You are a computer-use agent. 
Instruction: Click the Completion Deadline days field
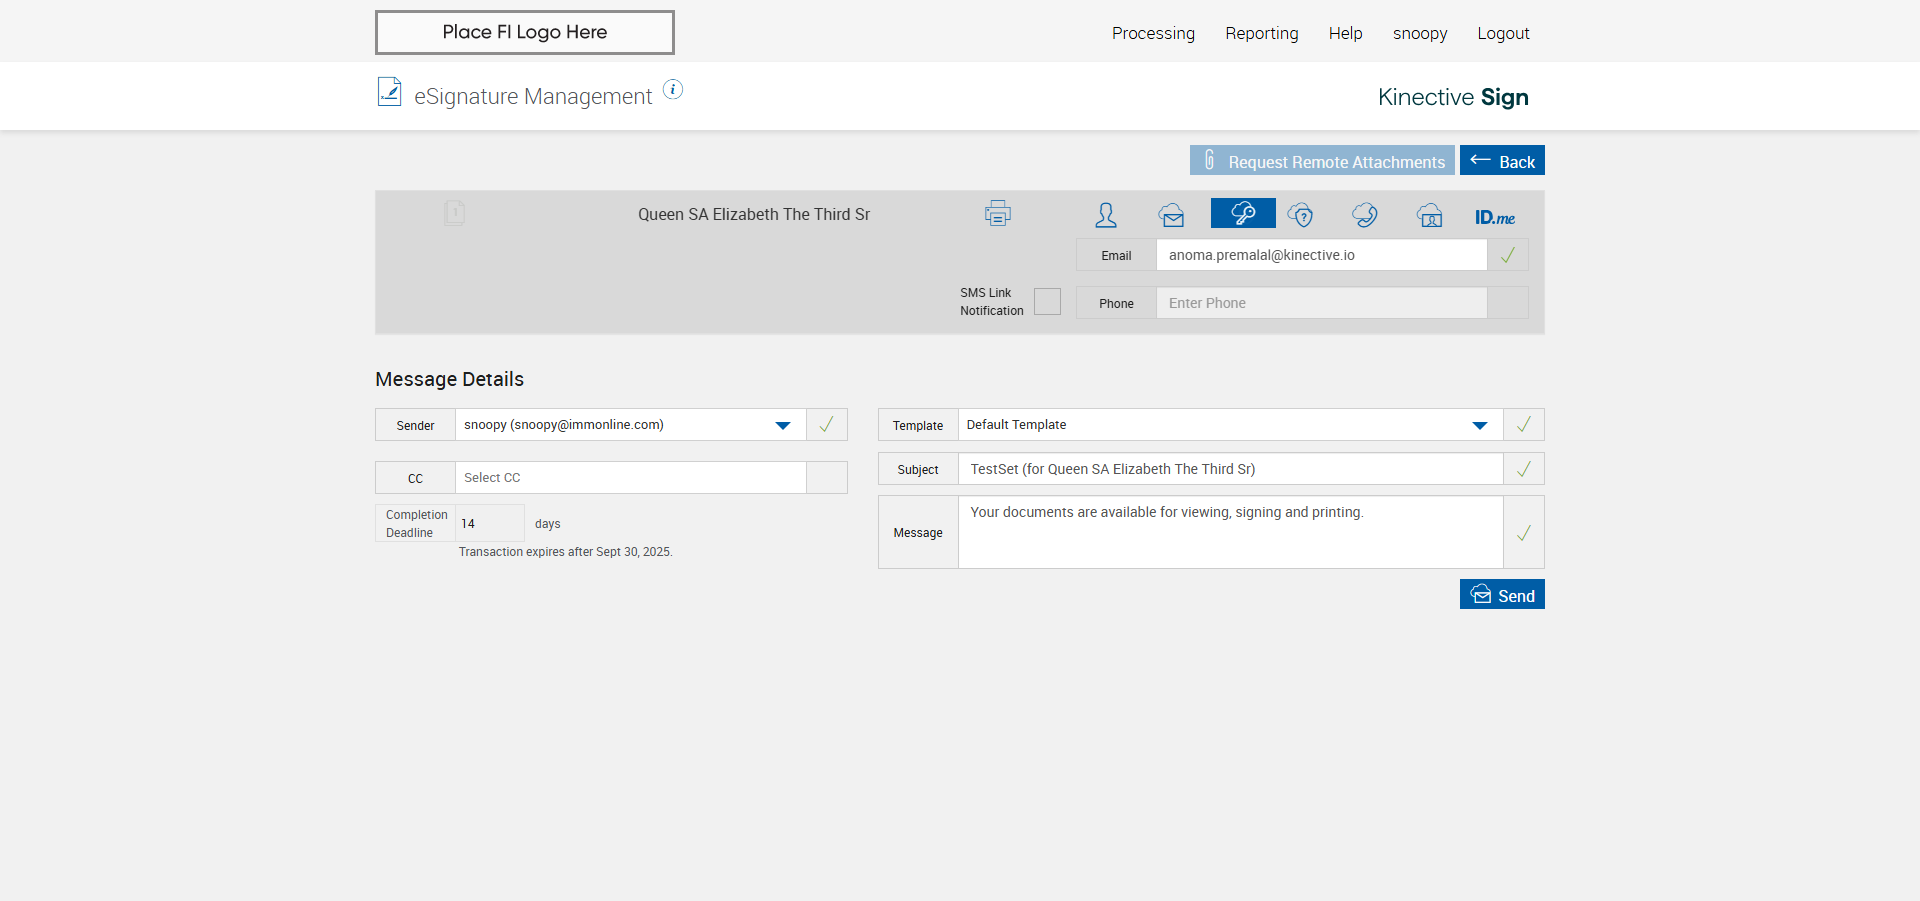[x=489, y=524]
